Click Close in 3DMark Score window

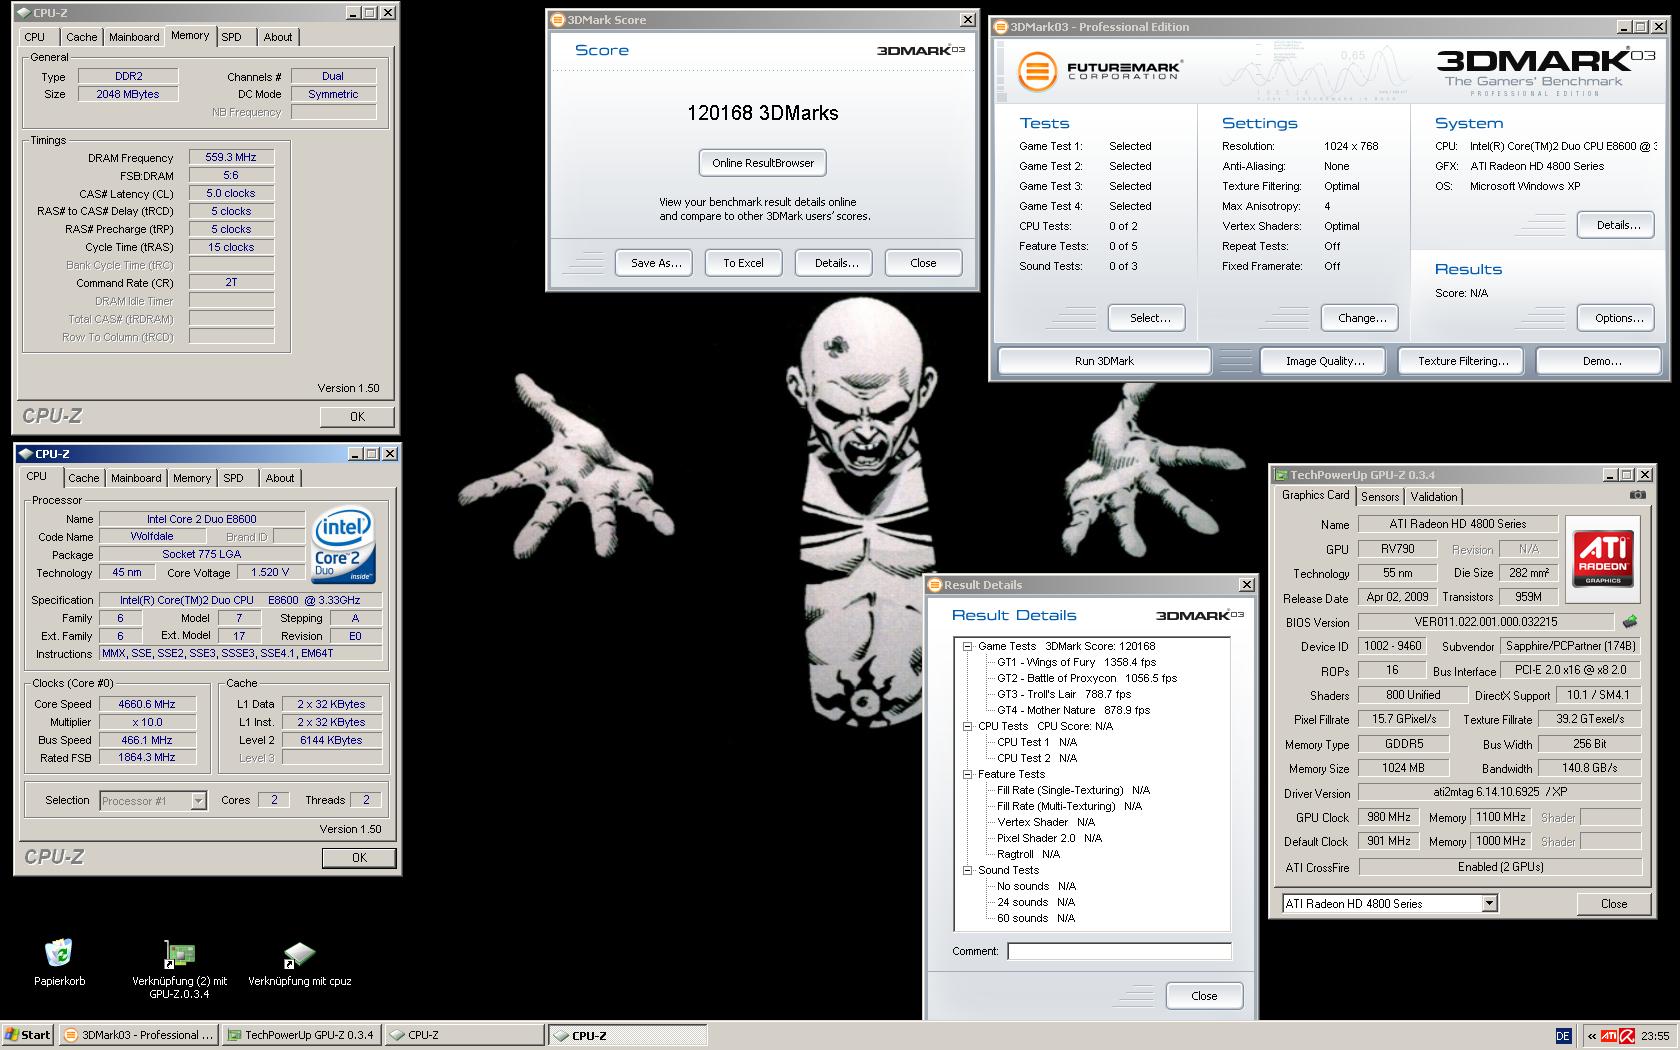coord(923,263)
